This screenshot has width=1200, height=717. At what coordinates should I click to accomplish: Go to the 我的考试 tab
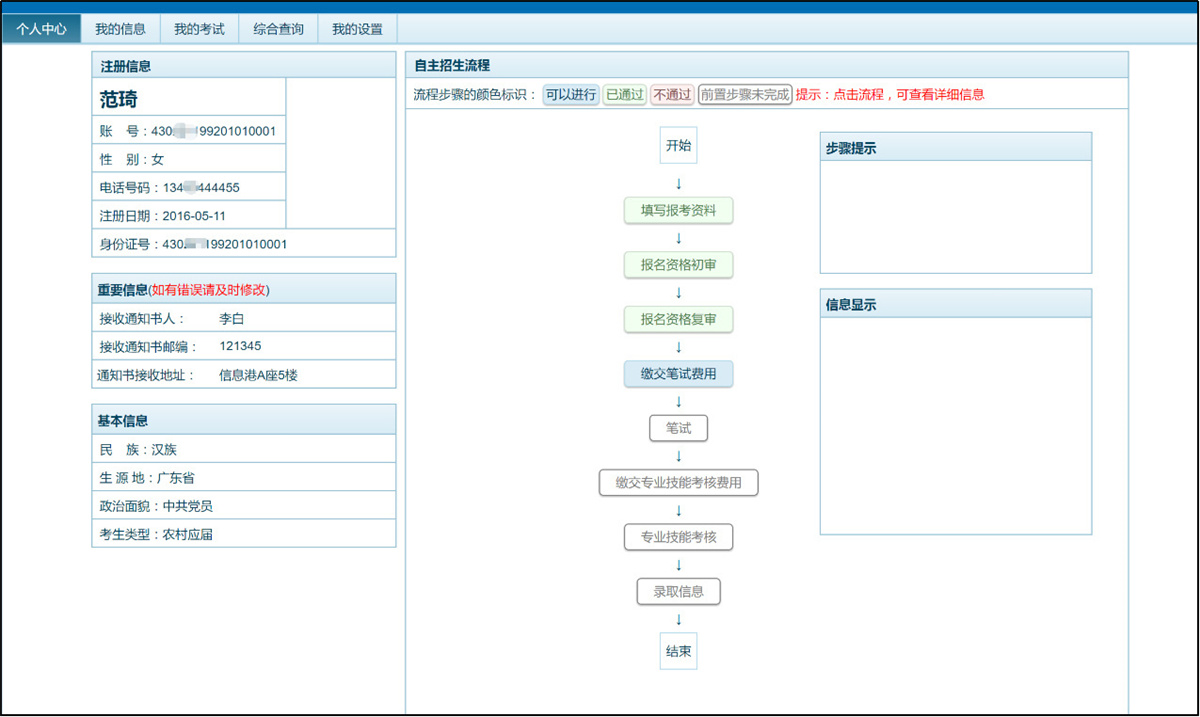pyautogui.click(x=199, y=29)
